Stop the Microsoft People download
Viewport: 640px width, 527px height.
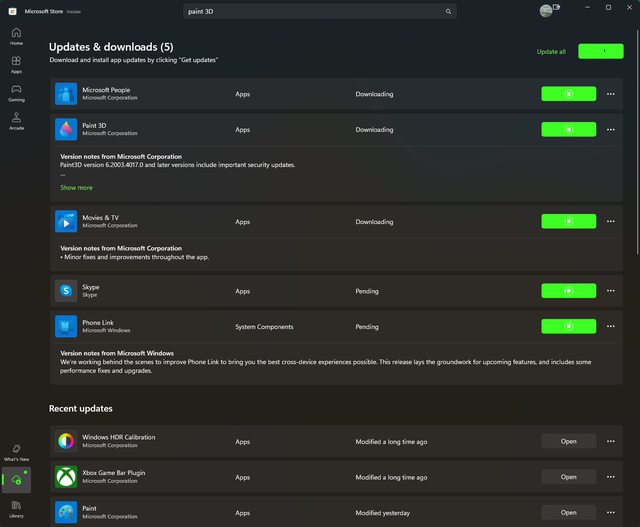coord(568,94)
